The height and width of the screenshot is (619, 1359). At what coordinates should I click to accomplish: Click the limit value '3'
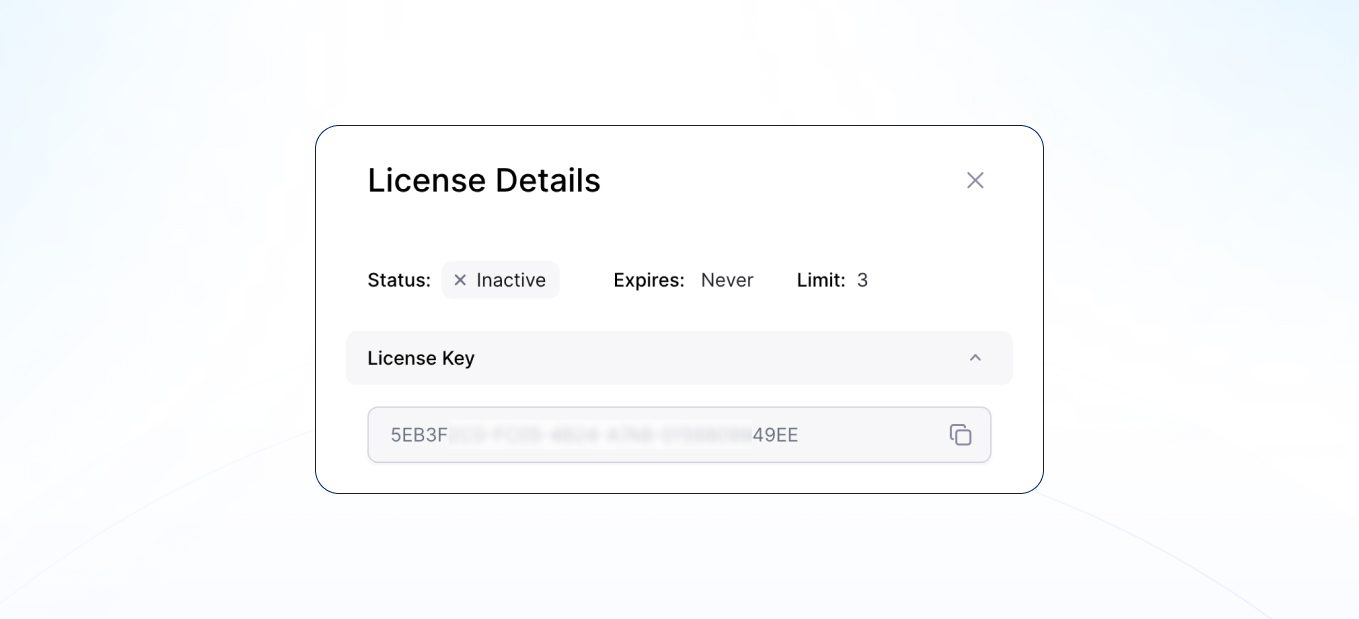[862, 280]
